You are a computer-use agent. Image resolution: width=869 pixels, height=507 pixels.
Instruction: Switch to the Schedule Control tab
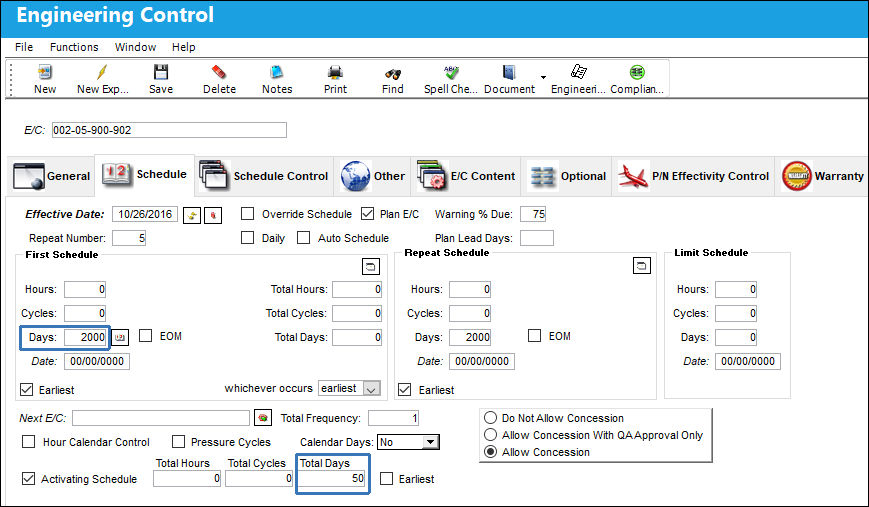[x=264, y=176]
